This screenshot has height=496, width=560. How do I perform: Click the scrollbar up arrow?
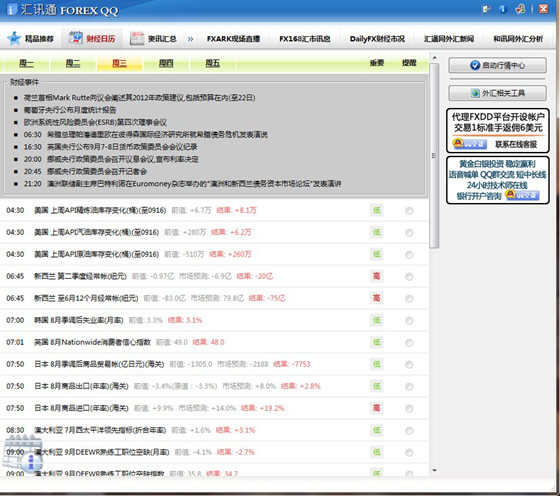(434, 57)
